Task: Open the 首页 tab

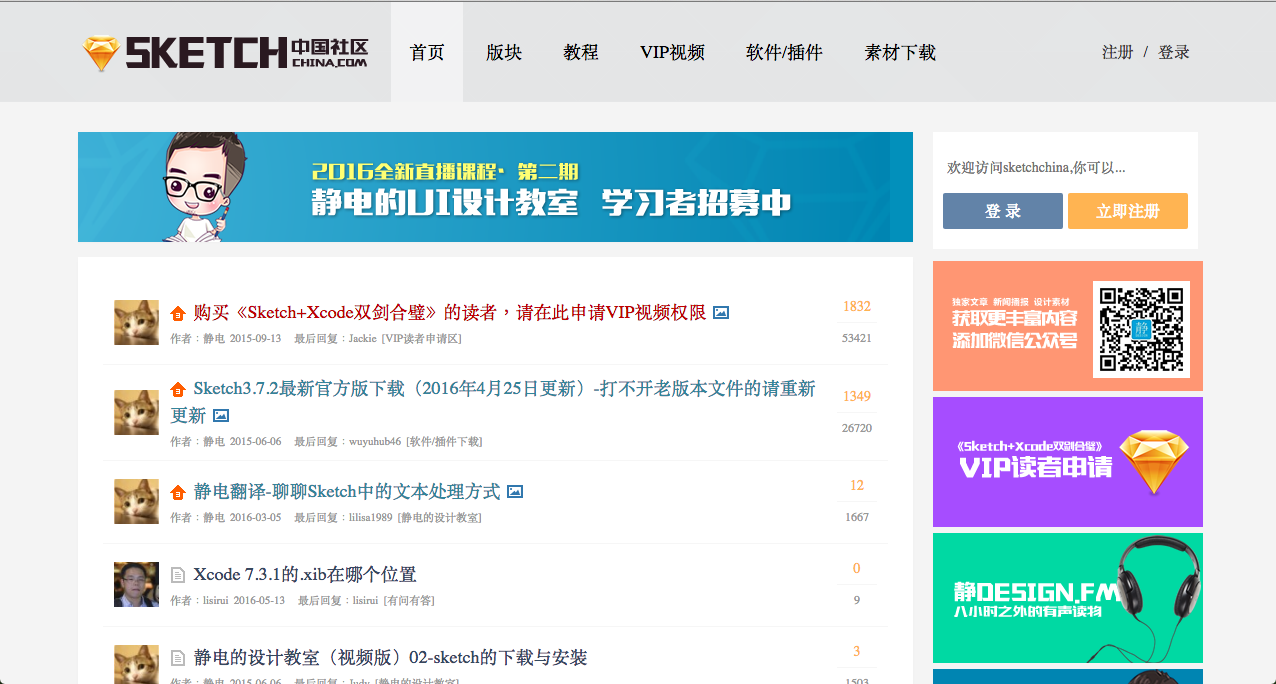Action: coord(427,52)
